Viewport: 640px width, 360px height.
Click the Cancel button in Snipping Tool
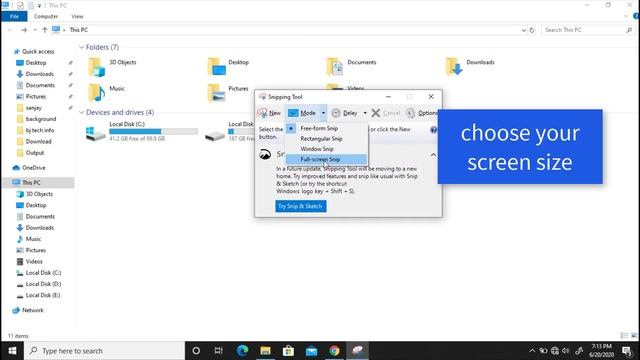point(386,113)
